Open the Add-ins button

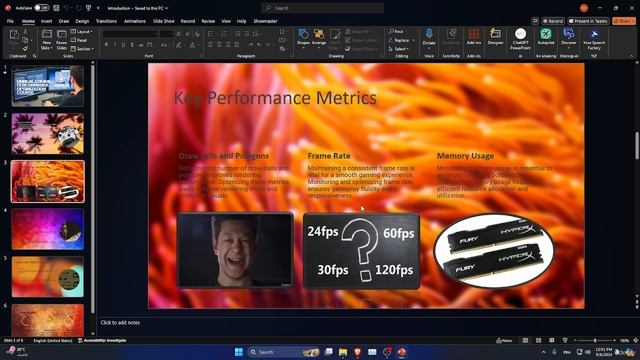pyautogui.click(x=473, y=37)
